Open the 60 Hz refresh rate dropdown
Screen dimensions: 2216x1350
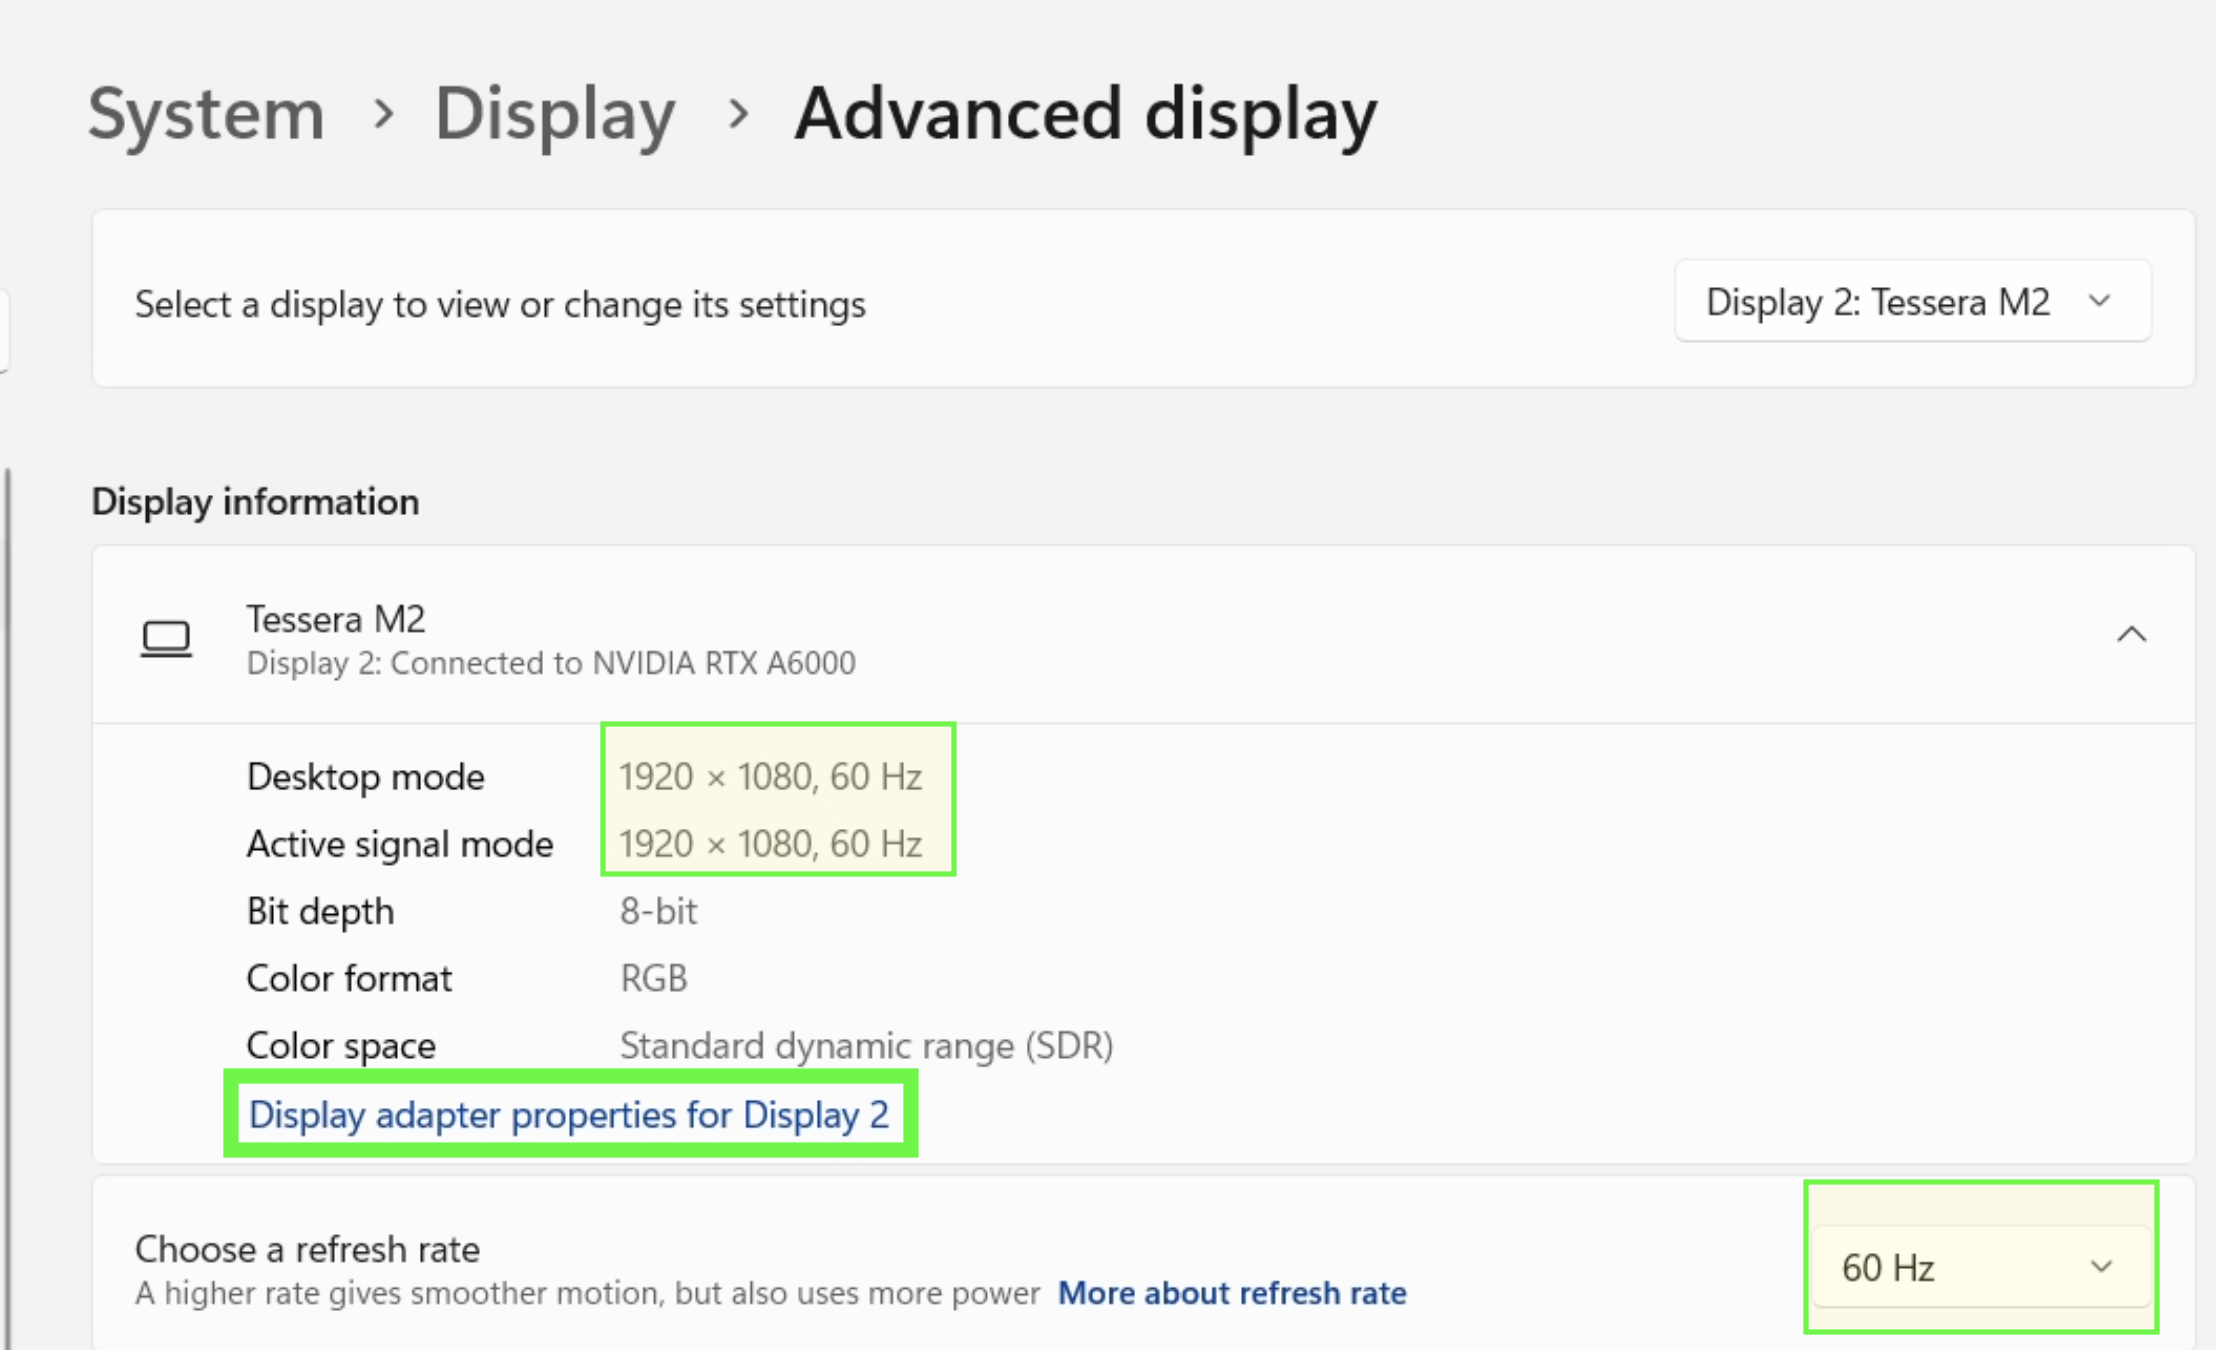click(x=1979, y=1266)
